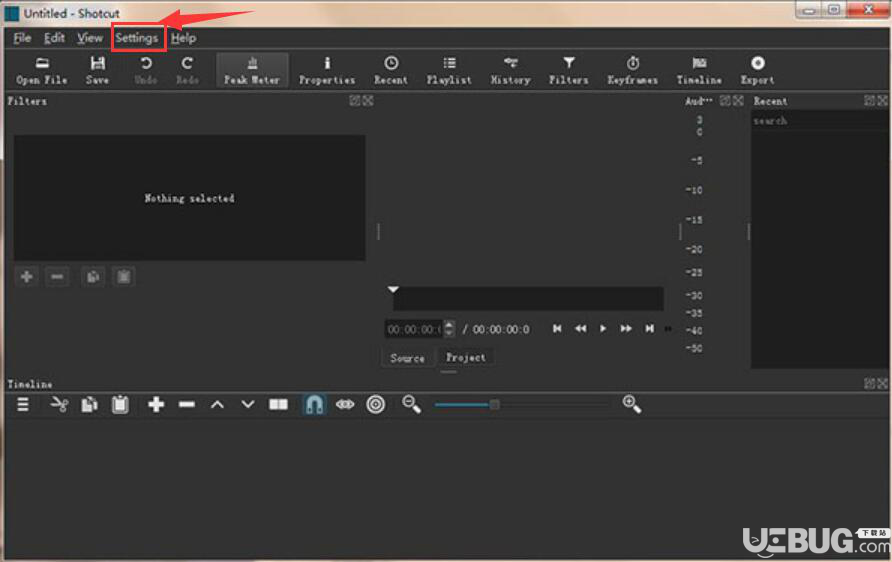The height and width of the screenshot is (562, 892).
Task: Open the Playlist panel
Action: point(449,71)
